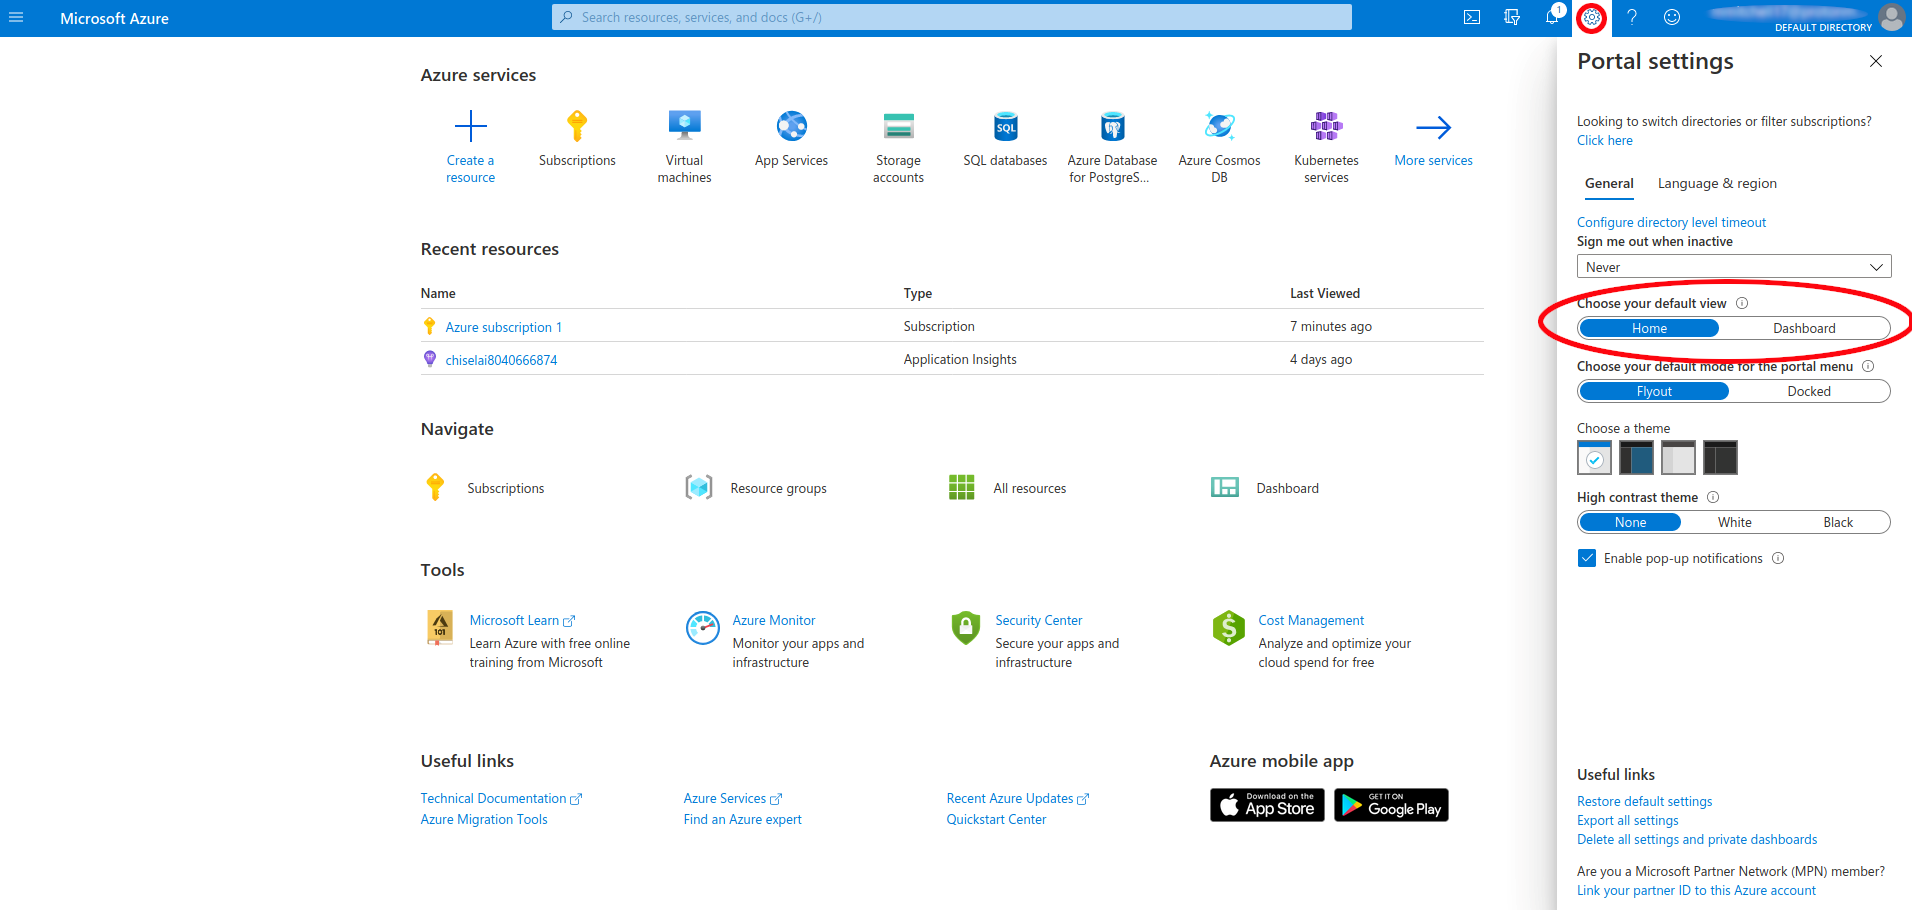The width and height of the screenshot is (1912, 910).
Task: Open the notifications bell icon
Action: pyautogui.click(x=1552, y=17)
